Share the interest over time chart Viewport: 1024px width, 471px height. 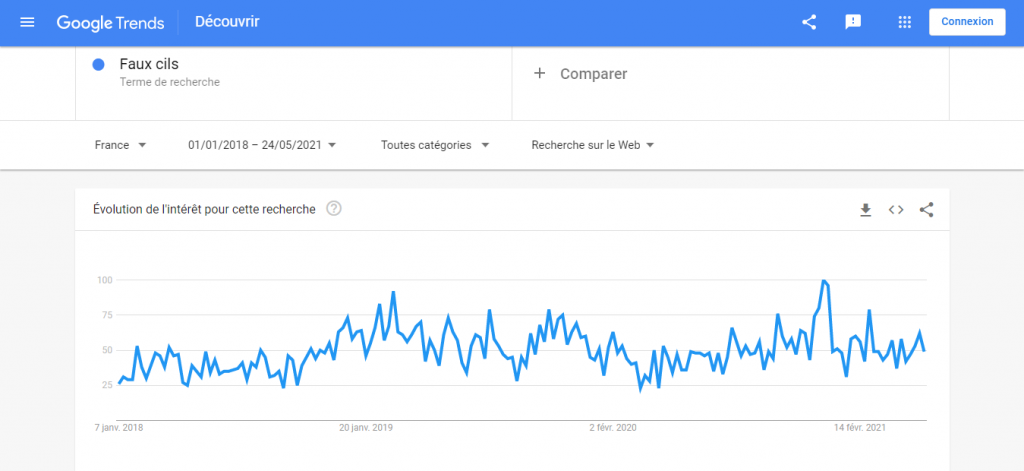926,210
